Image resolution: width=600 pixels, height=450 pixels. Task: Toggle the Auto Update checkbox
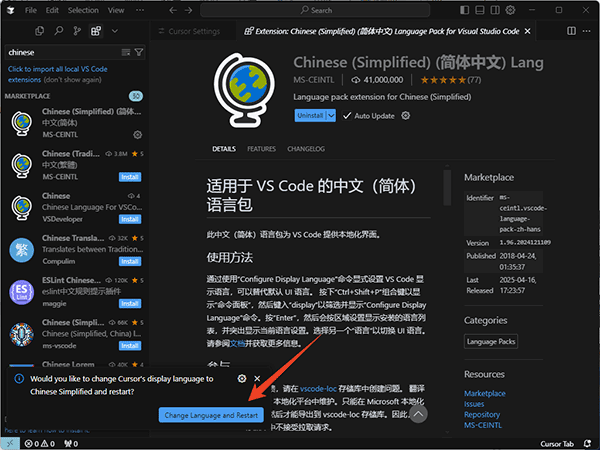(x=346, y=116)
